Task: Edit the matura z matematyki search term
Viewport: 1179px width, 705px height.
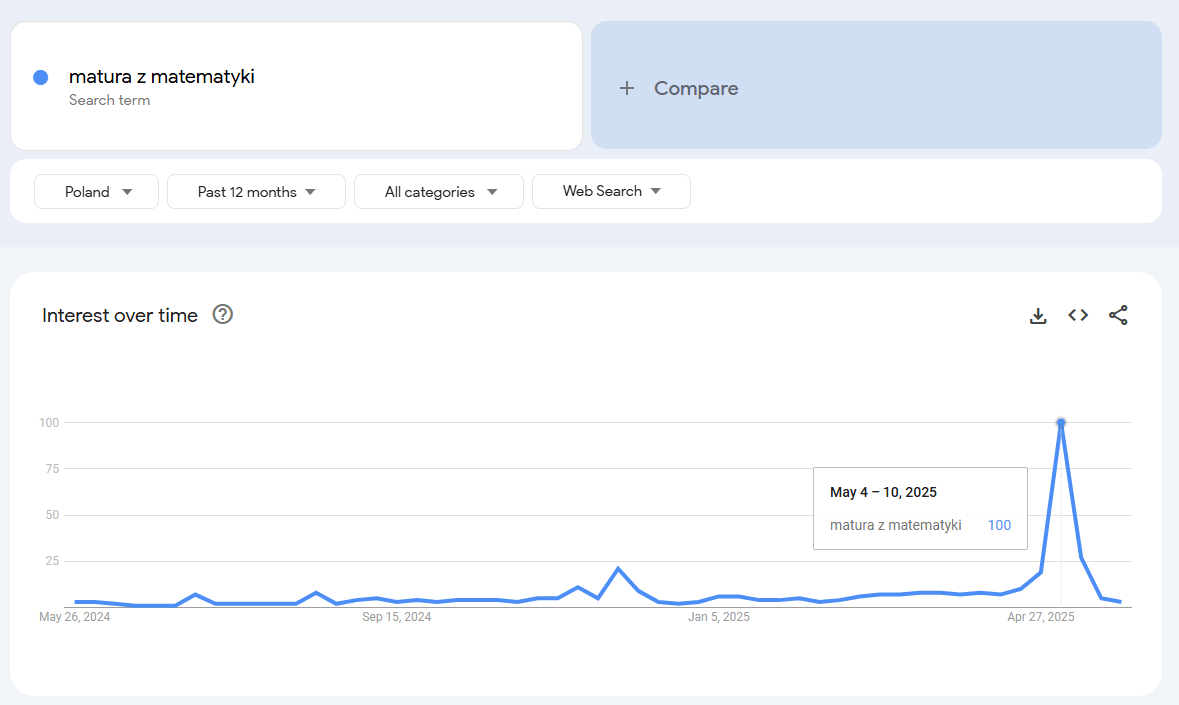Action: pyautogui.click(x=162, y=77)
